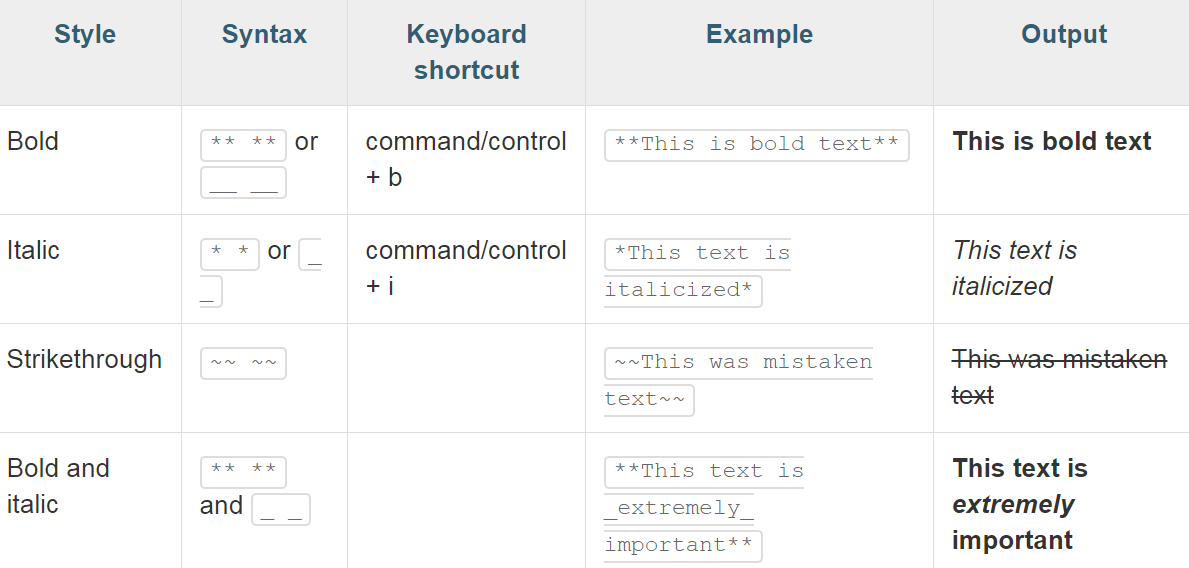Click the italicized output text
This screenshot has width=1189, height=568.
pyautogui.click(x=1015, y=268)
